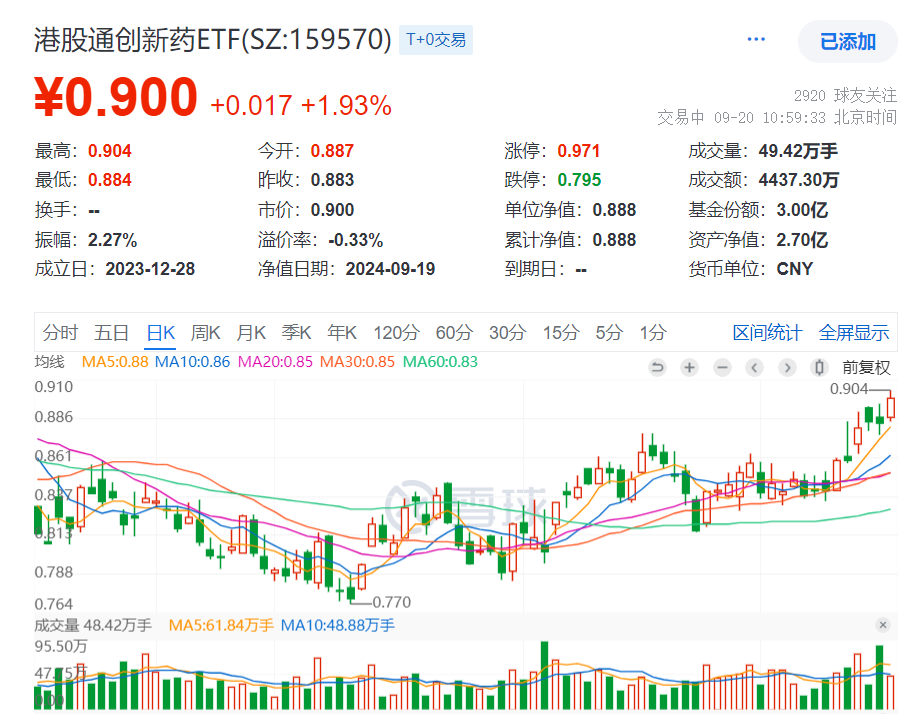The image size is (917, 714).
Task: Open 区间统计 range statistics
Action: click(x=767, y=333)
